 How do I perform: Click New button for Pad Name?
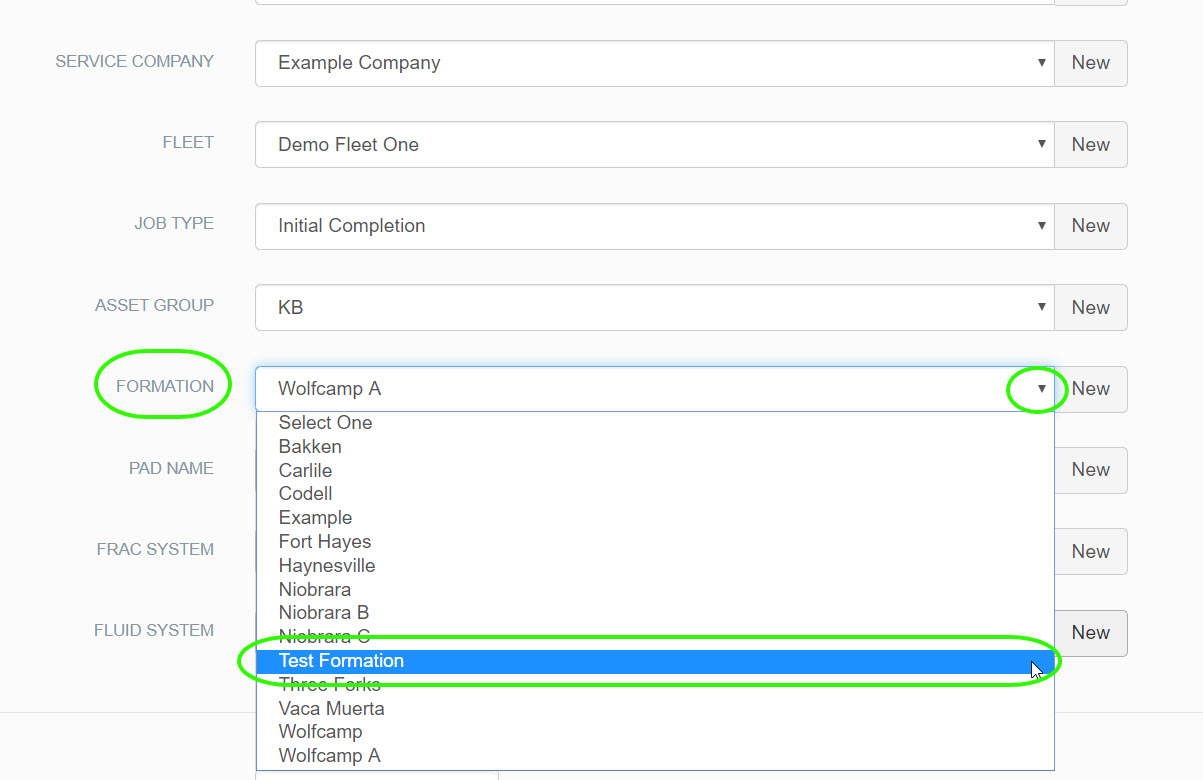[1090, 470]
